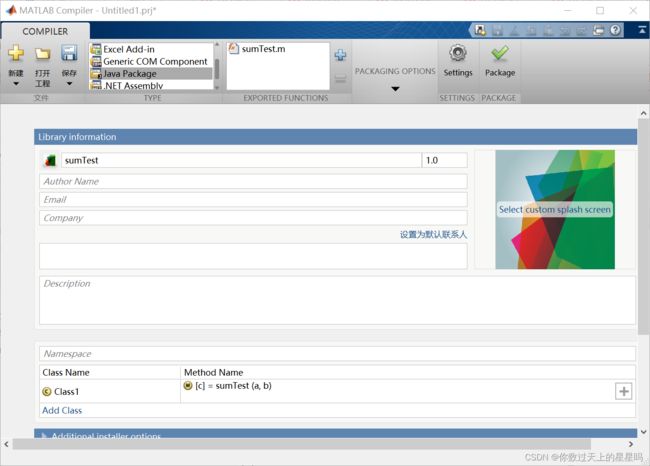
Task: Click the Class Name column header
Action: (66, 372)
